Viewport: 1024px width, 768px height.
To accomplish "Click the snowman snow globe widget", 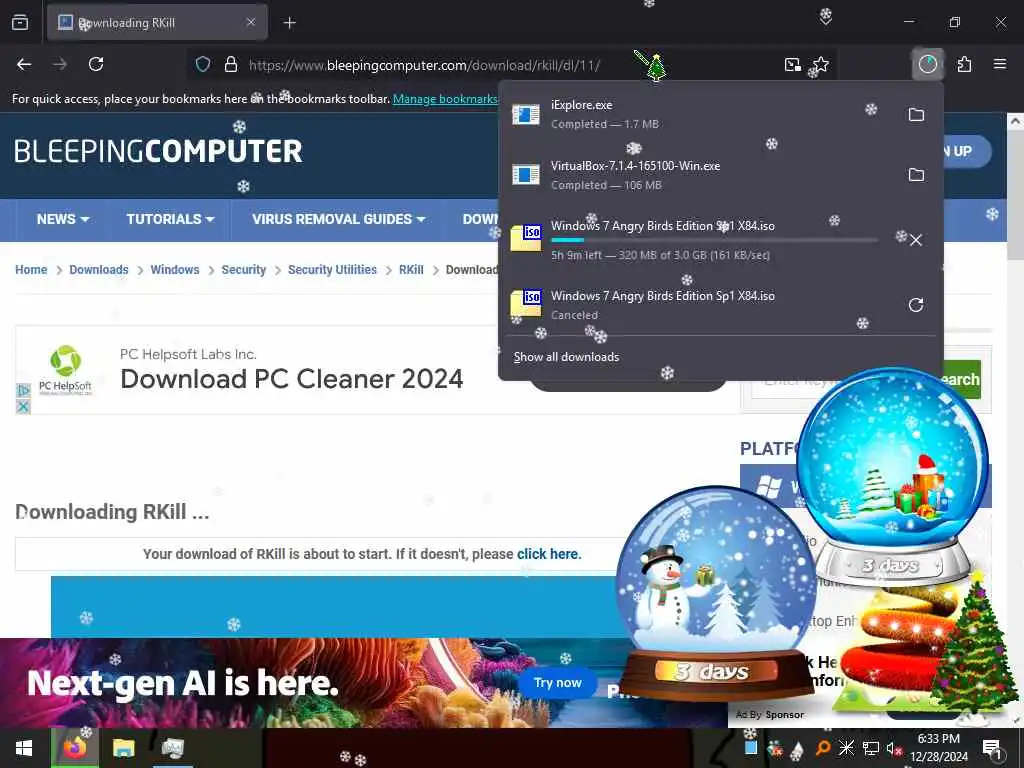I will pyautogui.click(x=715, y=591).
